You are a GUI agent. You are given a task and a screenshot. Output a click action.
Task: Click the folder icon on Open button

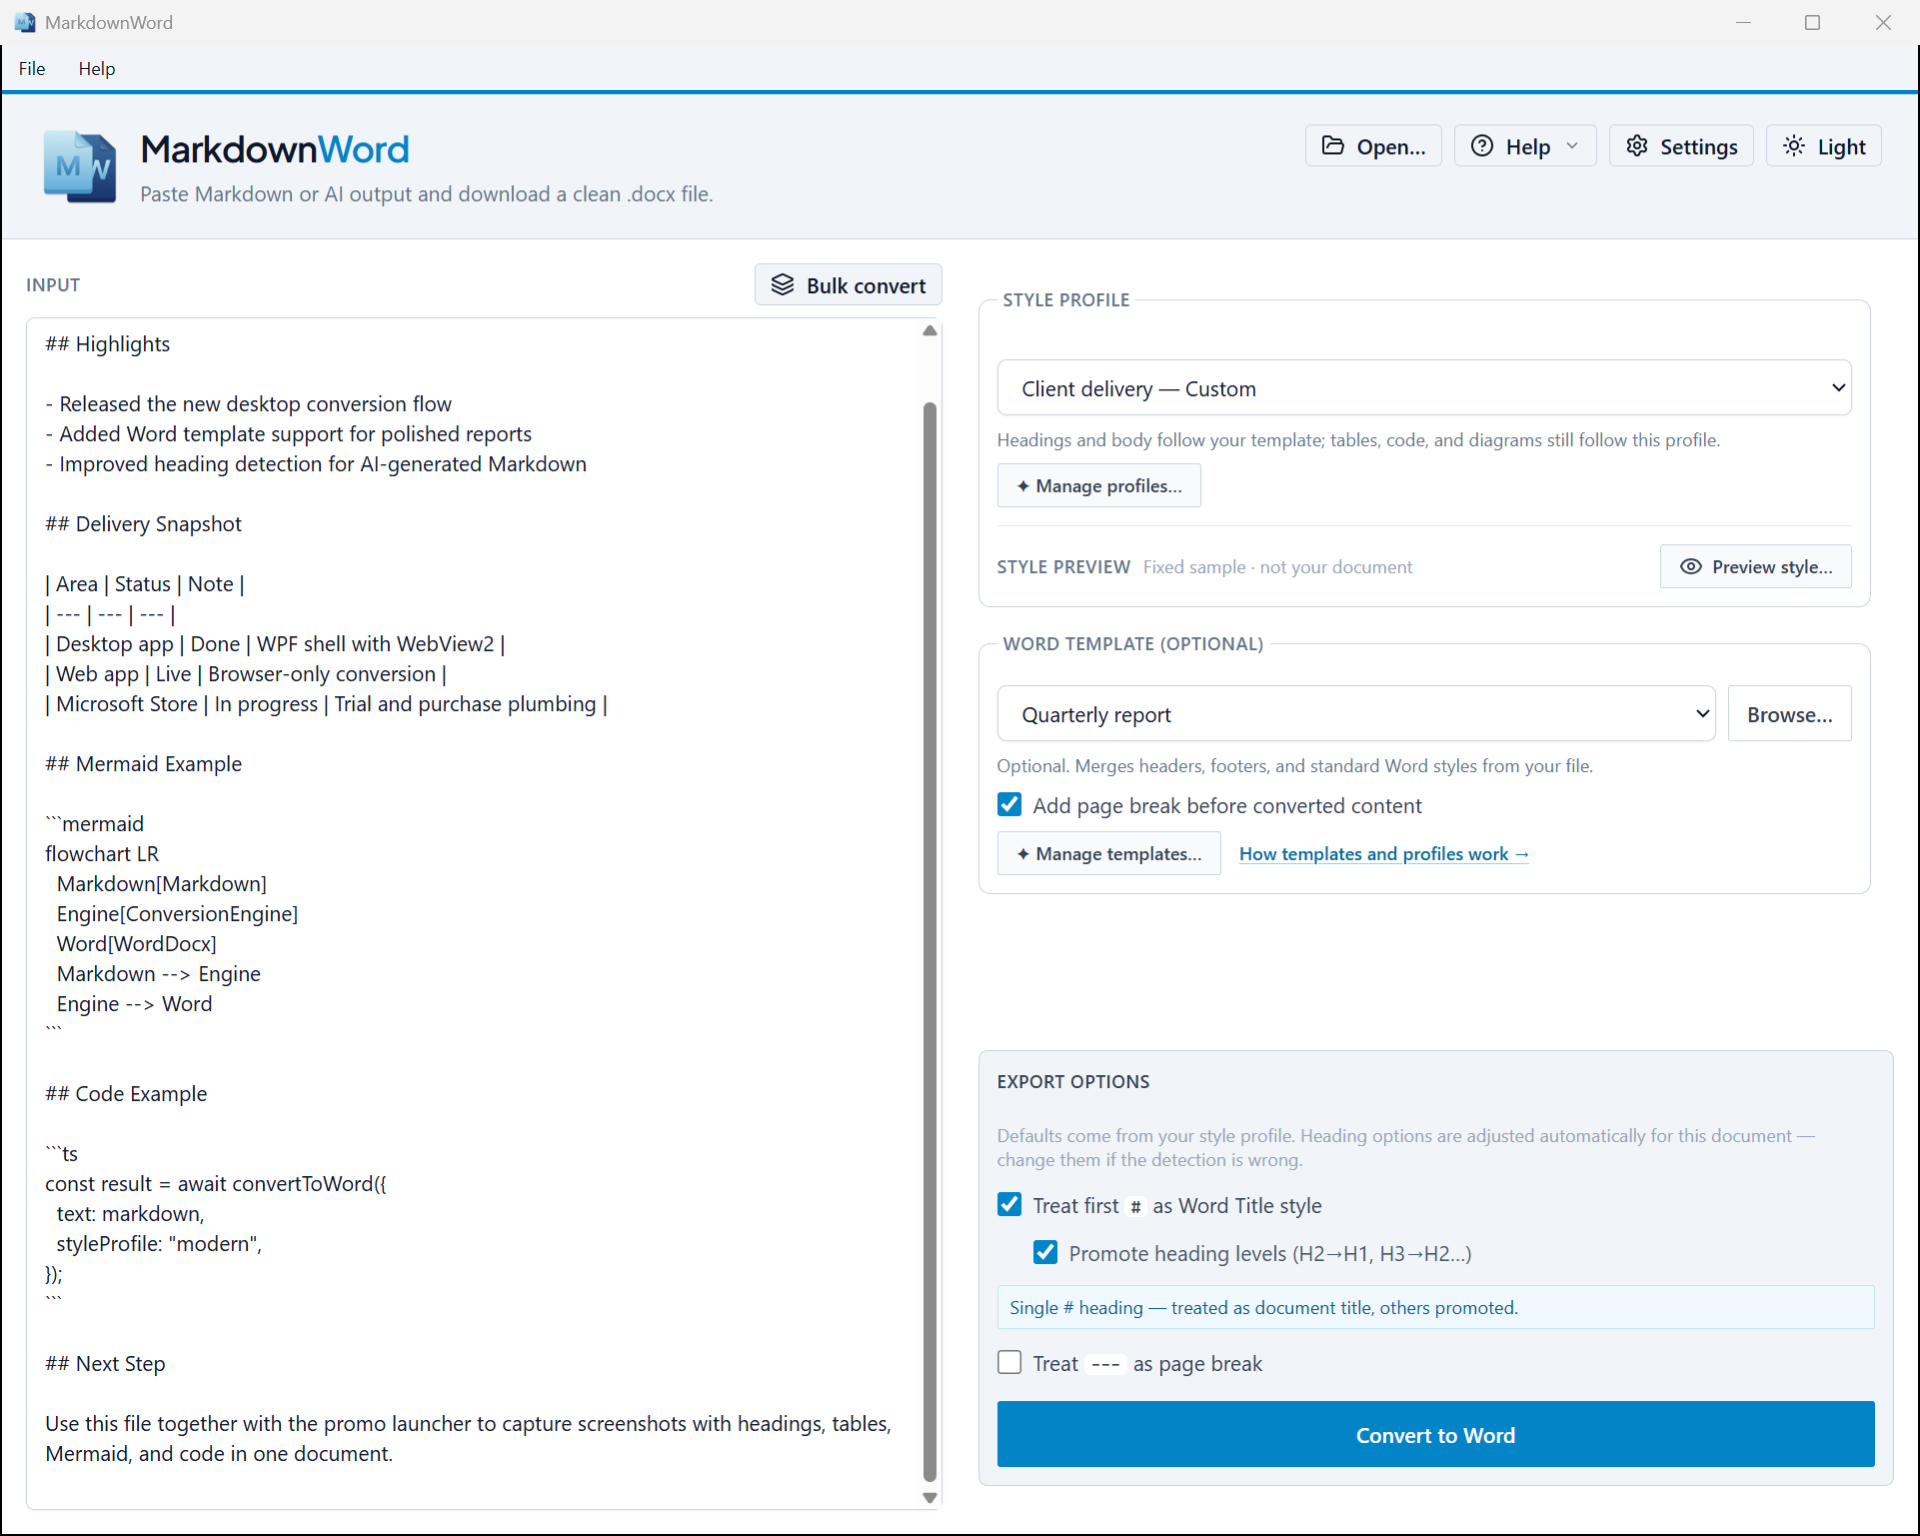pyautogui.click(x=1333, y=146)
